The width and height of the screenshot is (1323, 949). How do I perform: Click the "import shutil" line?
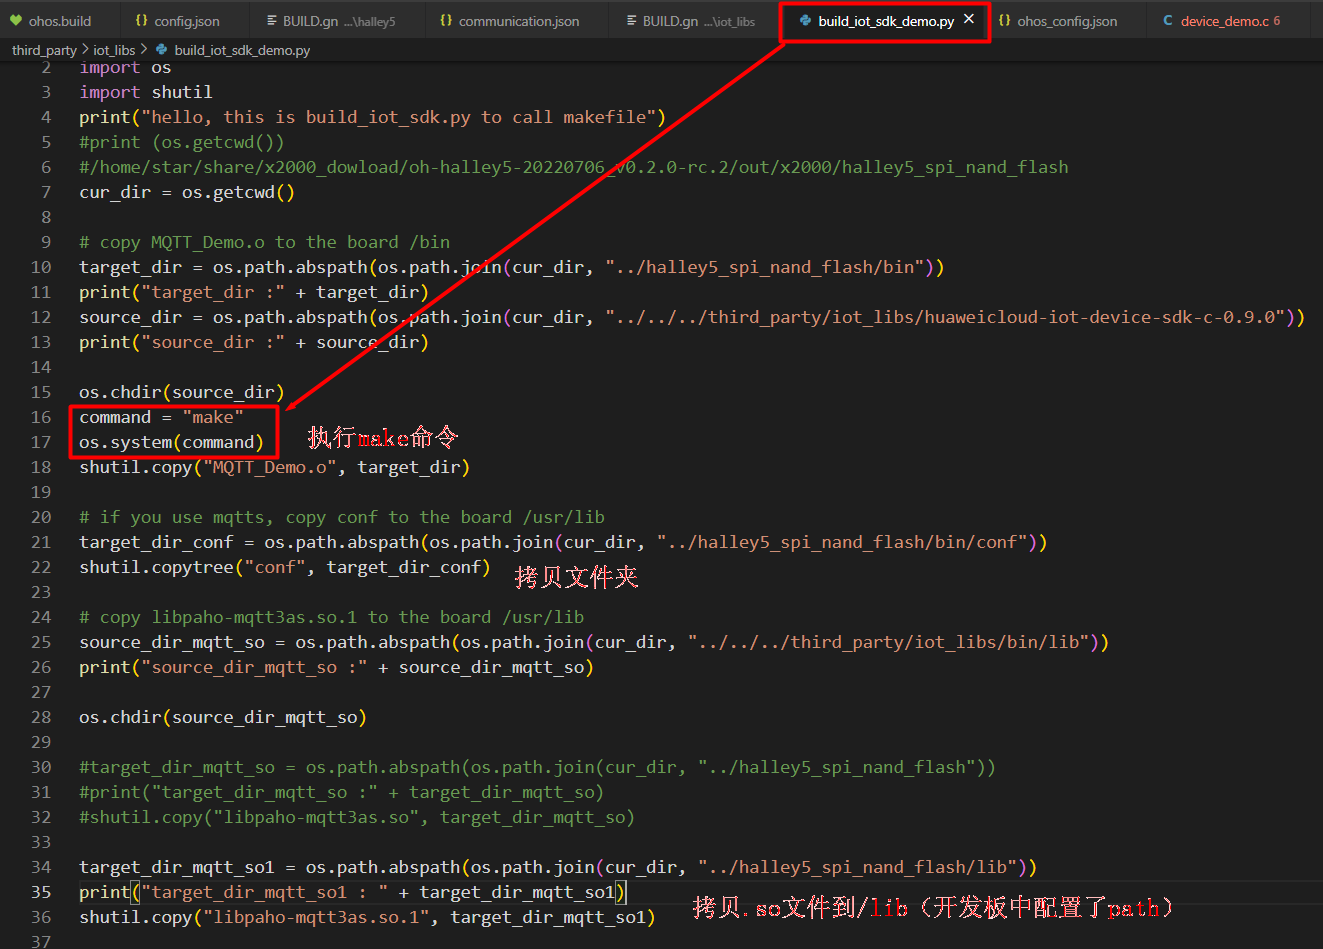coord(146,92)
